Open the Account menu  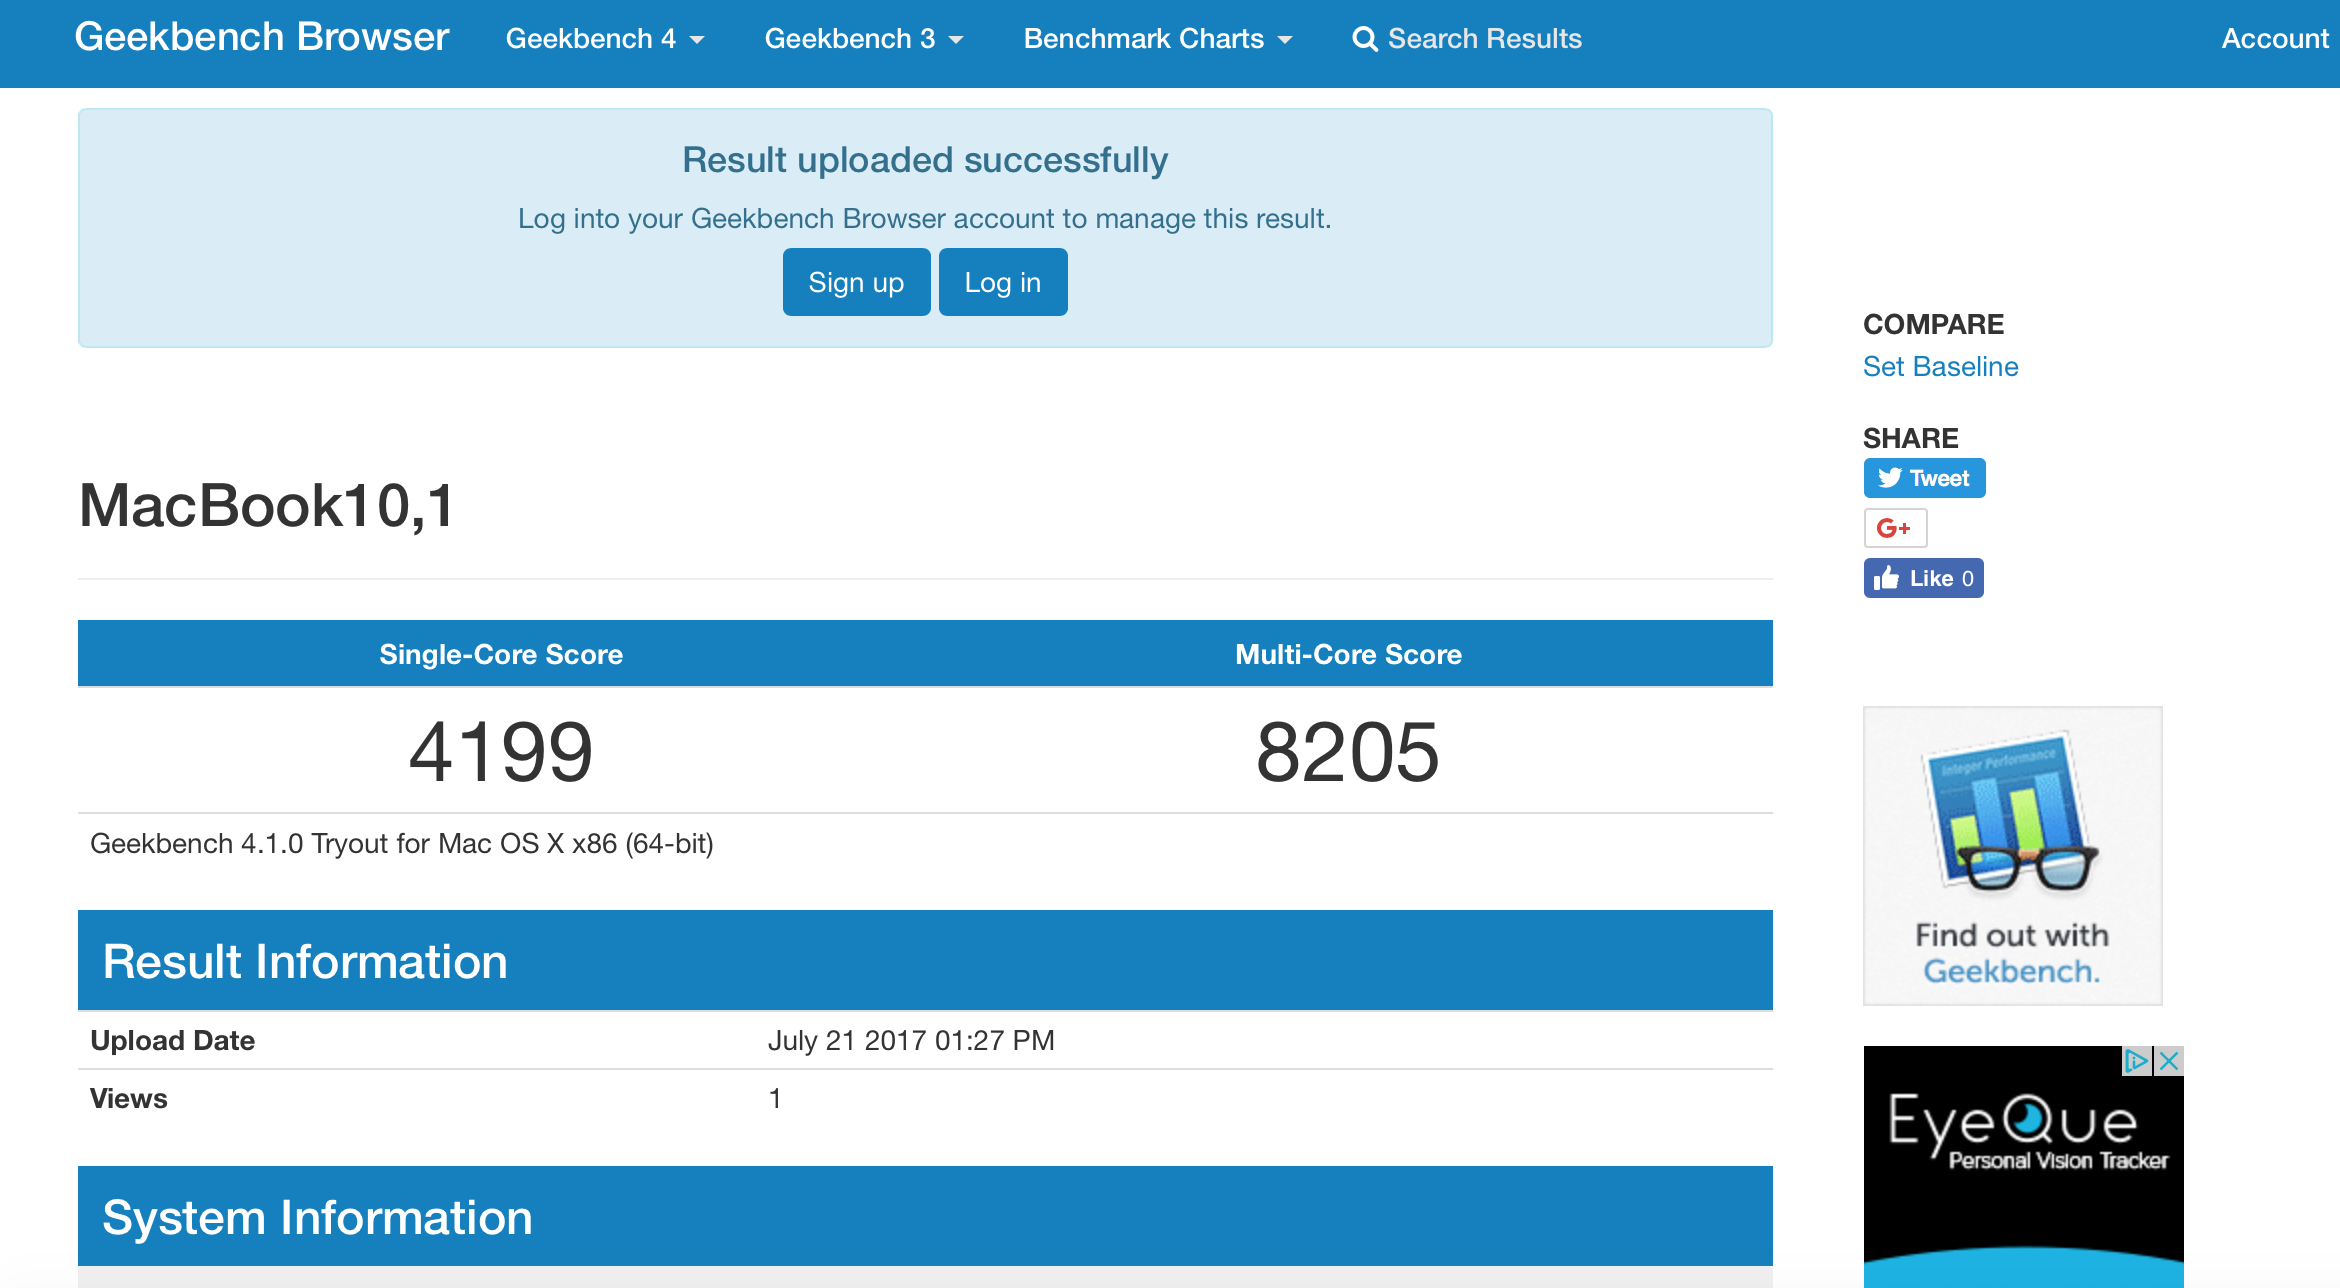[2275, 39]
